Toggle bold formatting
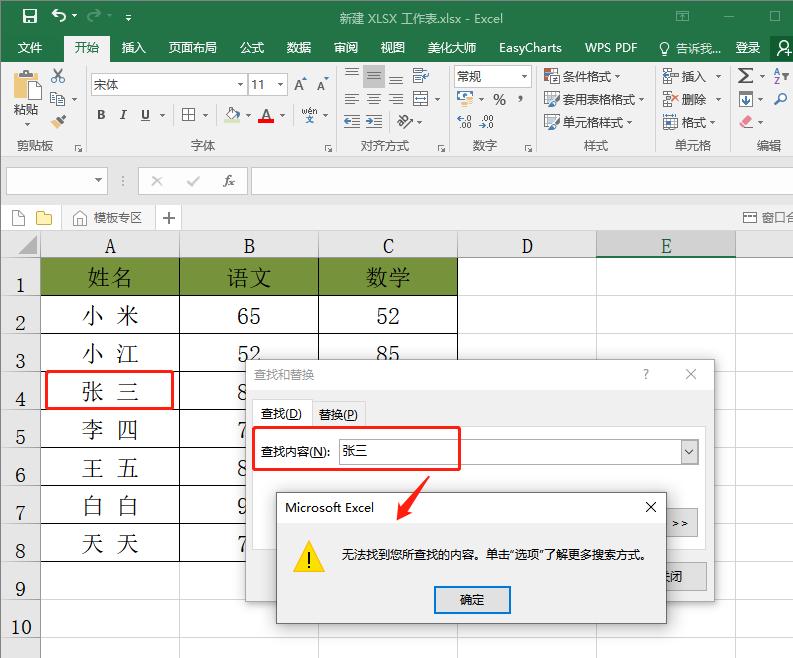 pos(101,115)
